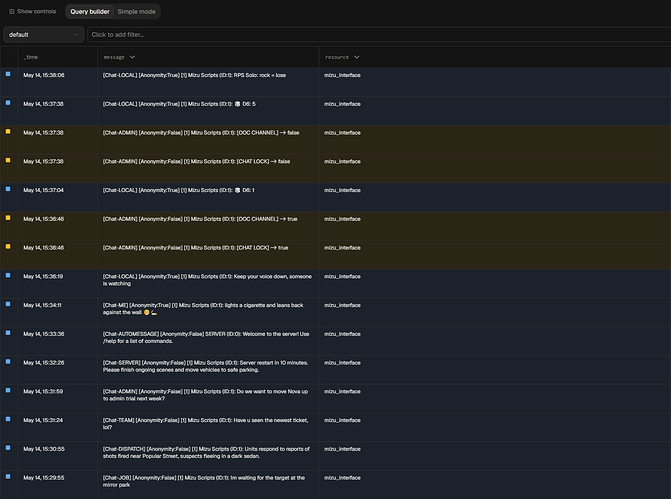Screen dimensions: 671x499
Task: Select the newest ticket Chat-TEAM message
Action: click(205, 424)
